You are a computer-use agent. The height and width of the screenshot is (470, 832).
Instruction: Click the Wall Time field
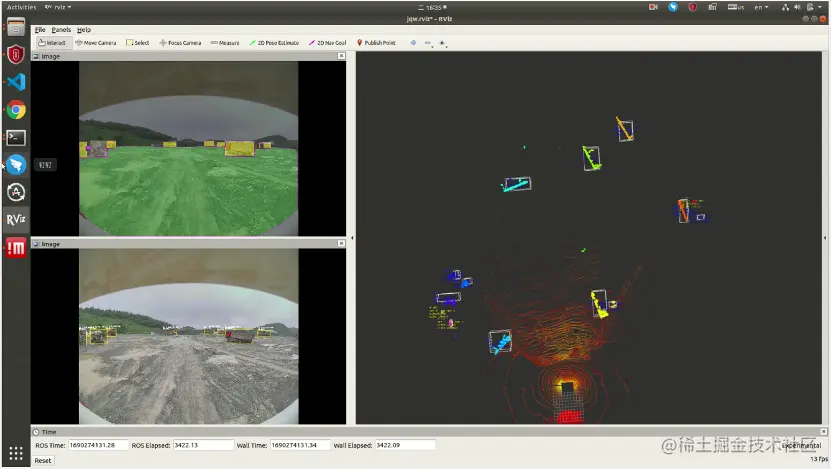[300, 445]
